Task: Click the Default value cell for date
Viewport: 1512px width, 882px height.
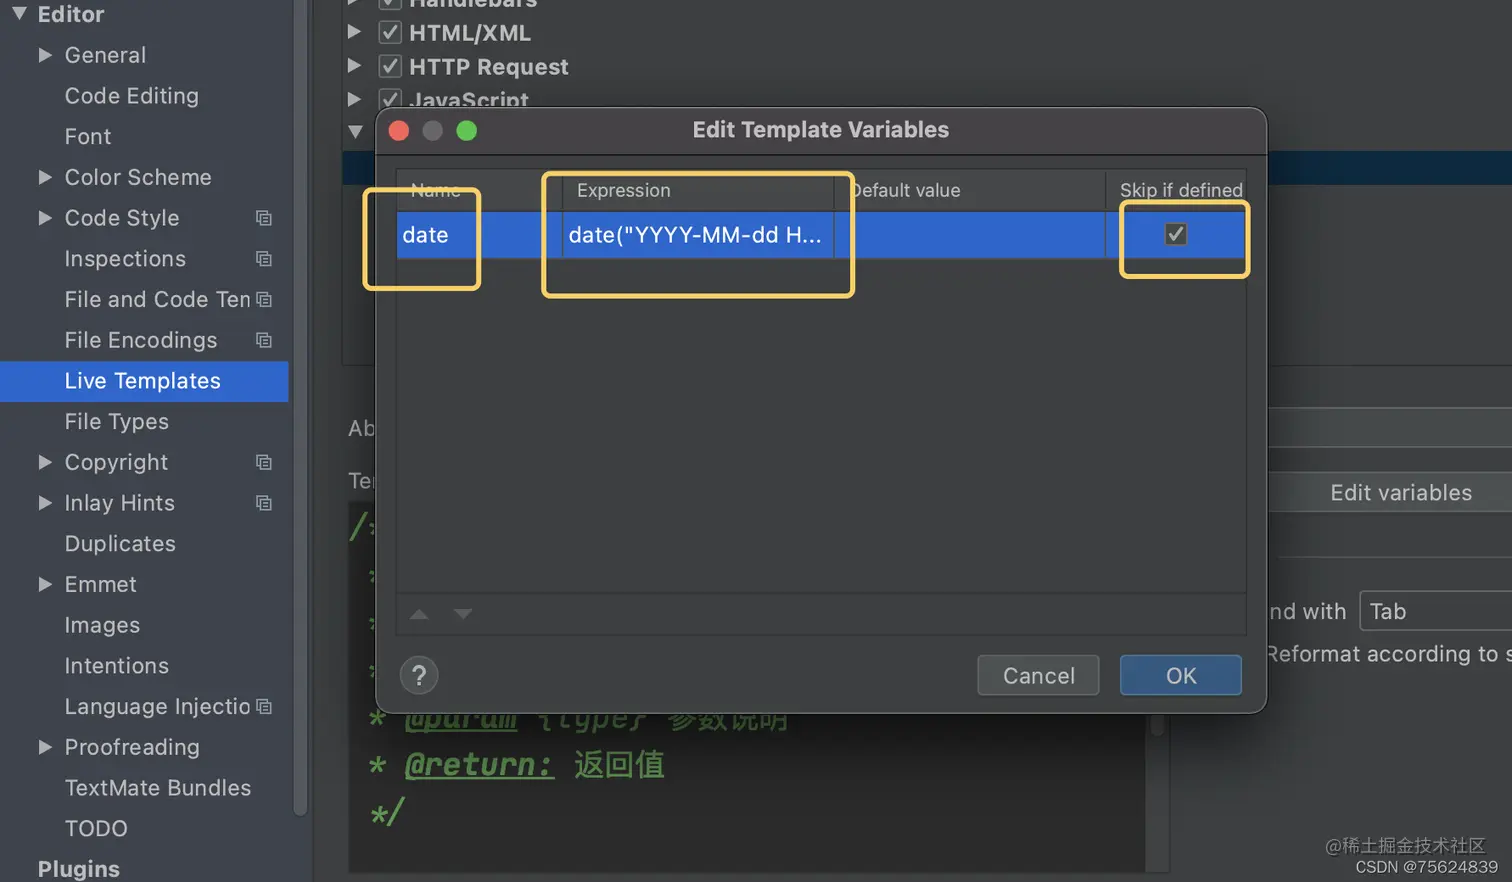Action: pyautogui.click(x=970, y=235)
